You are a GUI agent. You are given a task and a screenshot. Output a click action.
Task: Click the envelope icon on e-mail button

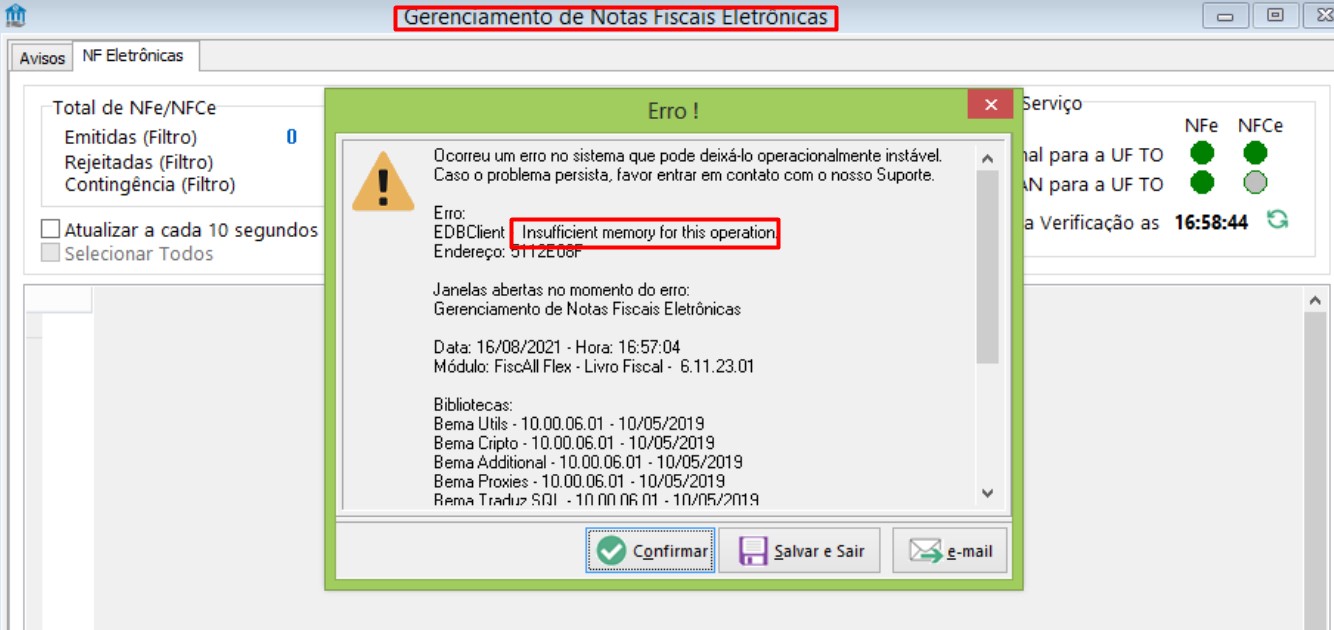926,551
